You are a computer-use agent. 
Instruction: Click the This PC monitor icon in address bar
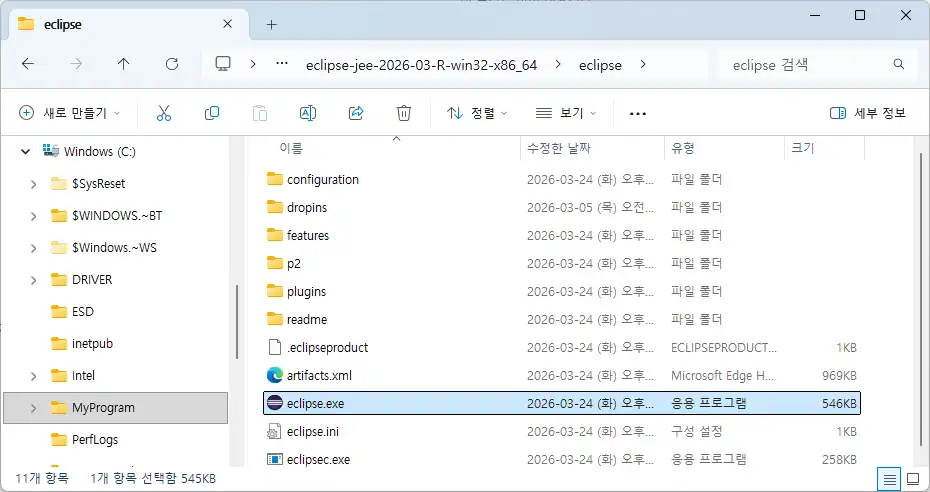click(223, 64)
